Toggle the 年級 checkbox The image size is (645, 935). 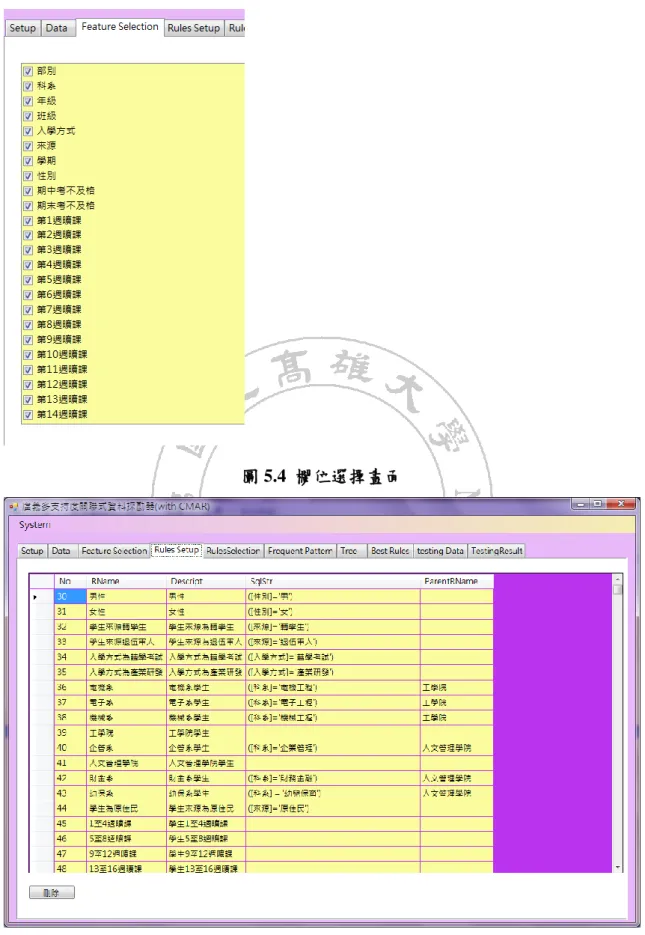point(27,101)
